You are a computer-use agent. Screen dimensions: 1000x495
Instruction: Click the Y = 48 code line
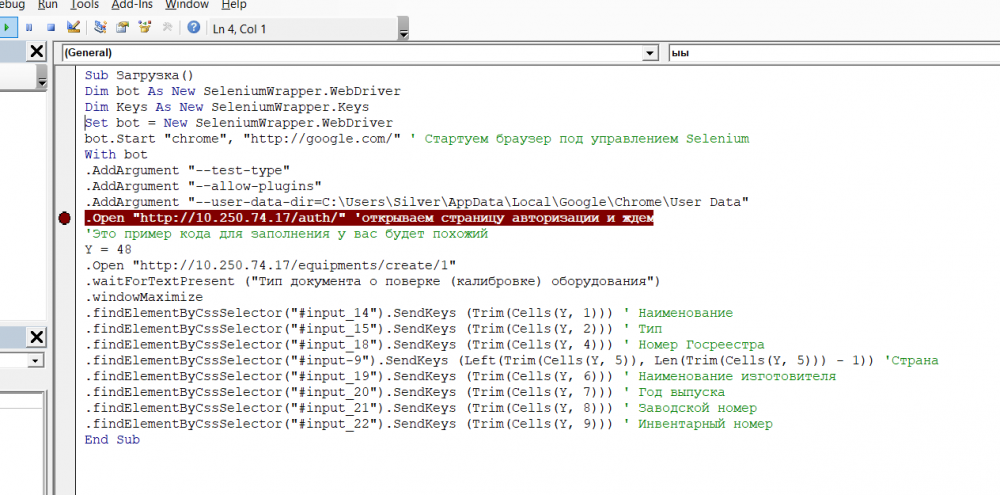[108, 250]
